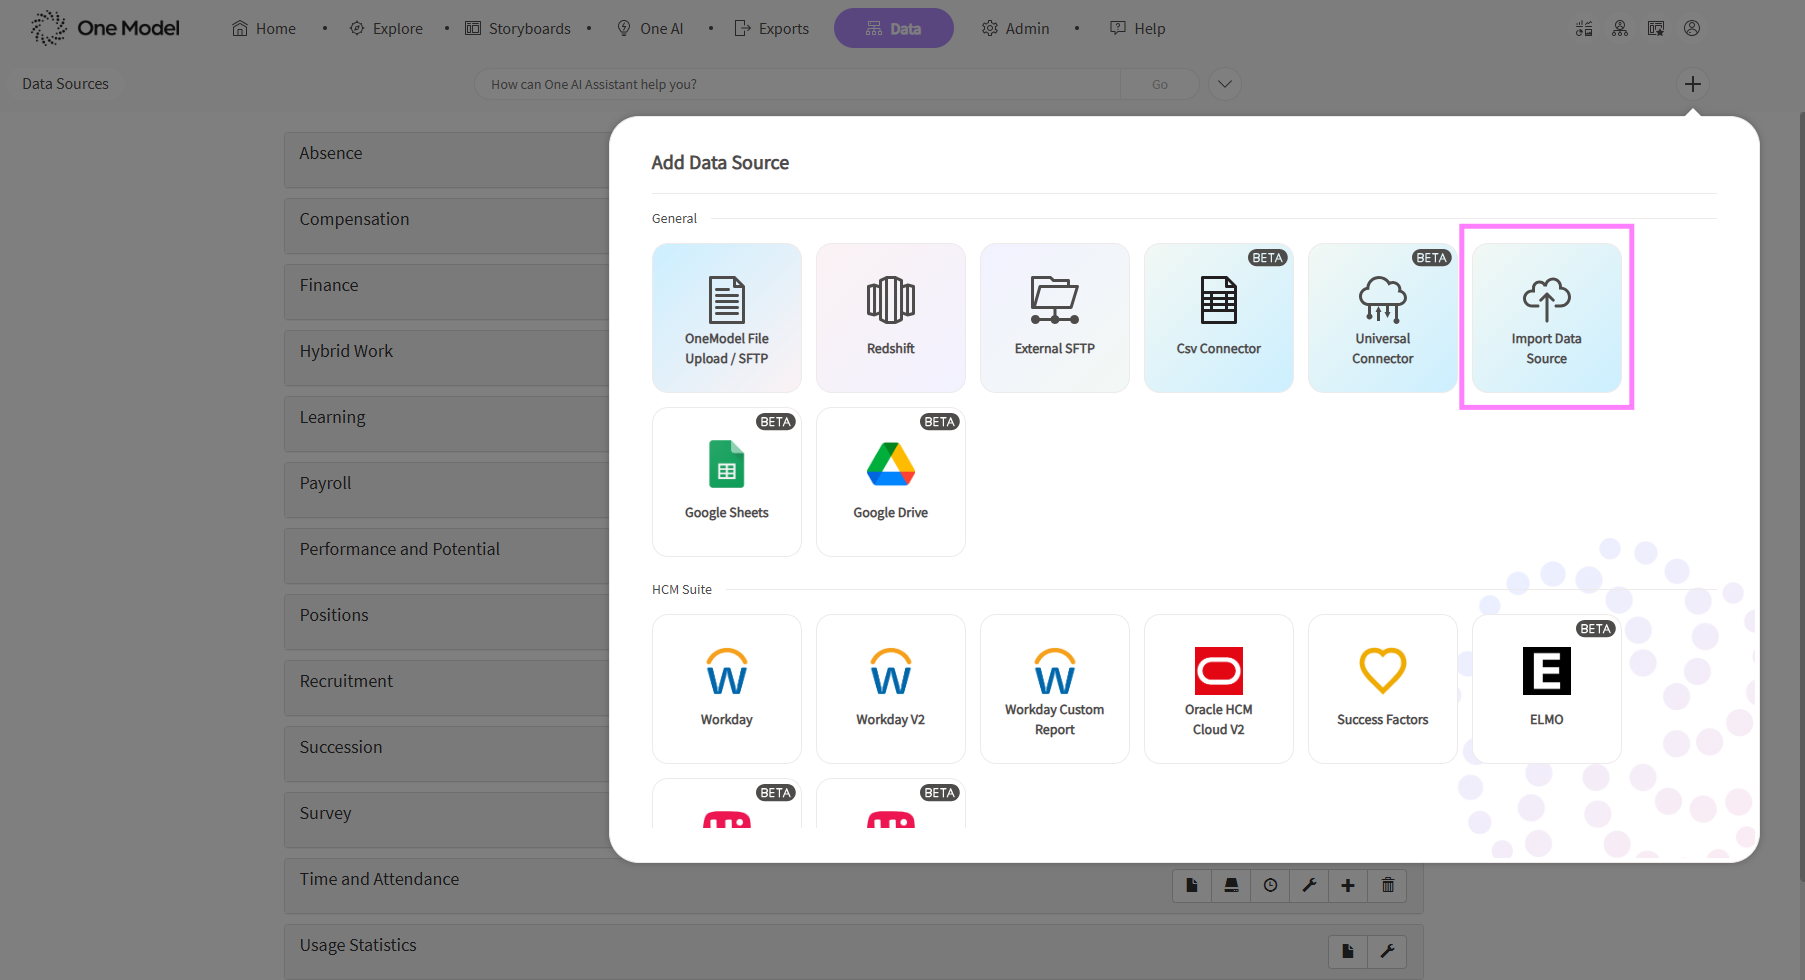Image resolution: width=1805 pixels, height=980 pixels.
Task: Choose the Redshift data source
Action: (890, 318)
